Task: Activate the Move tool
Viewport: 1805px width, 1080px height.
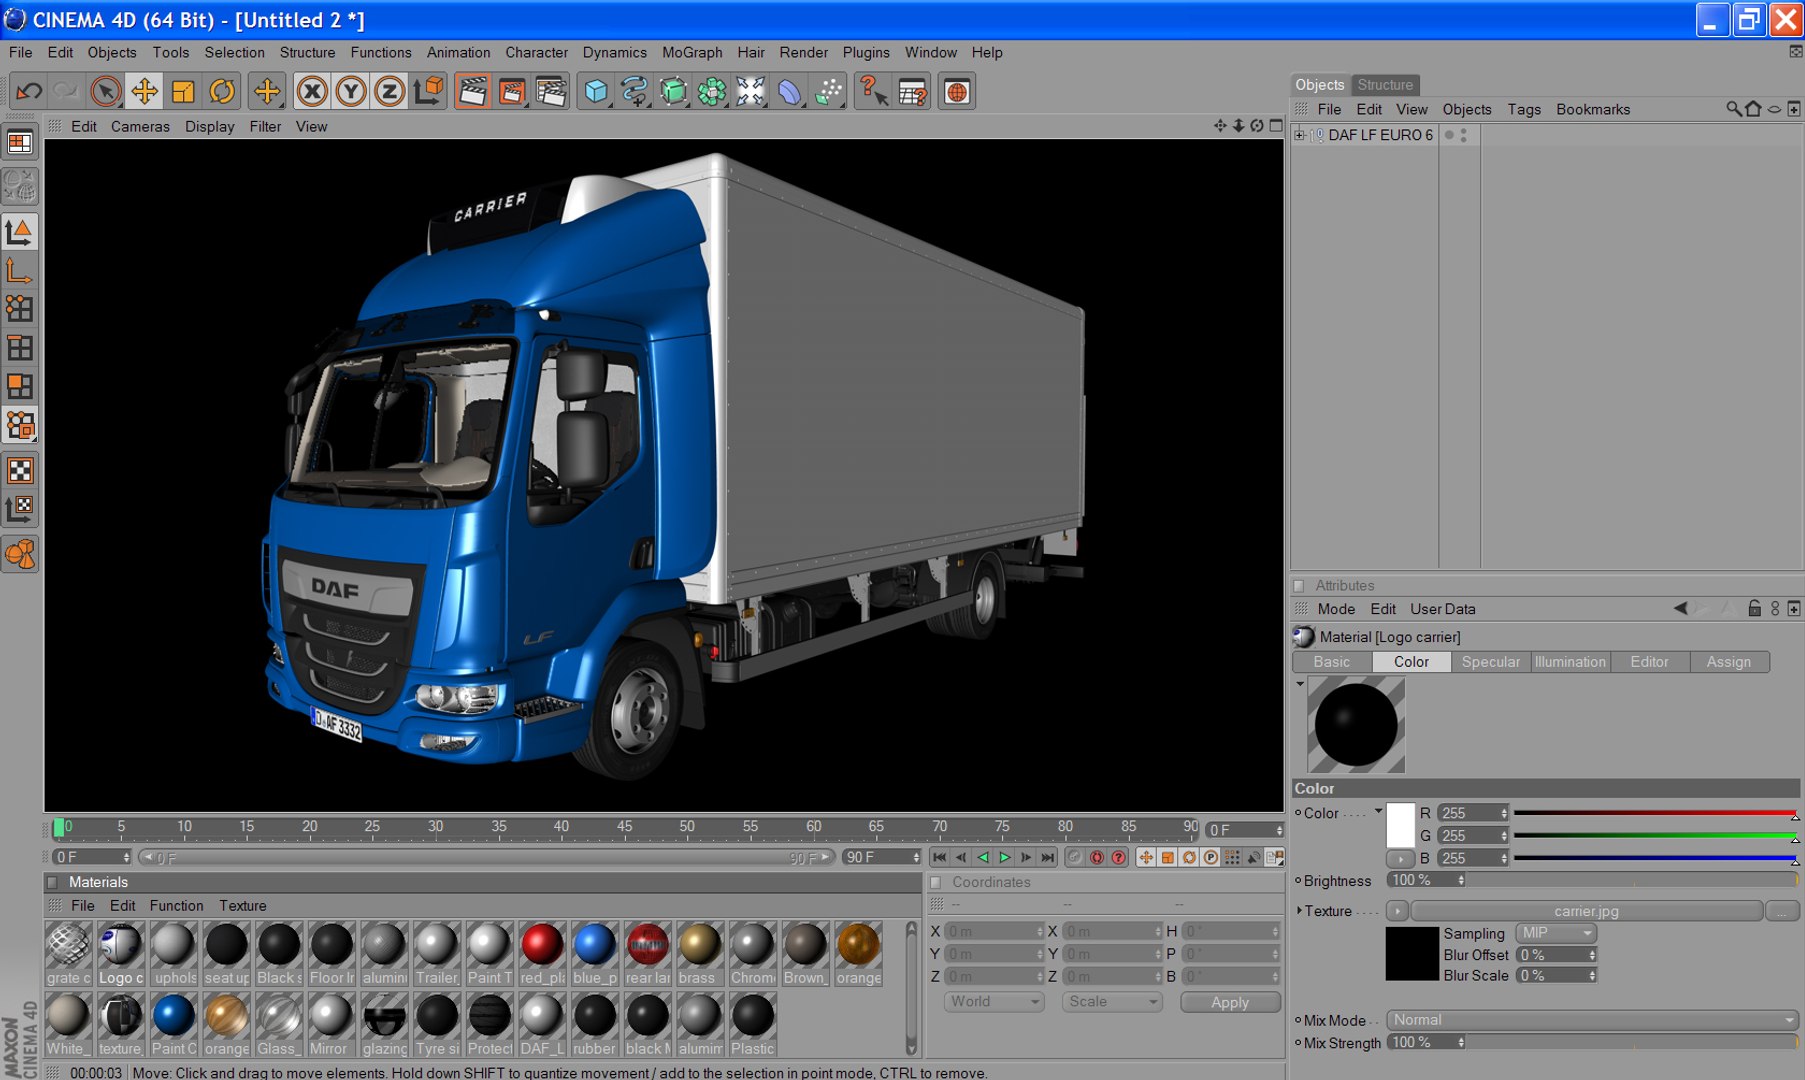Action: click(x=144, y=92)
